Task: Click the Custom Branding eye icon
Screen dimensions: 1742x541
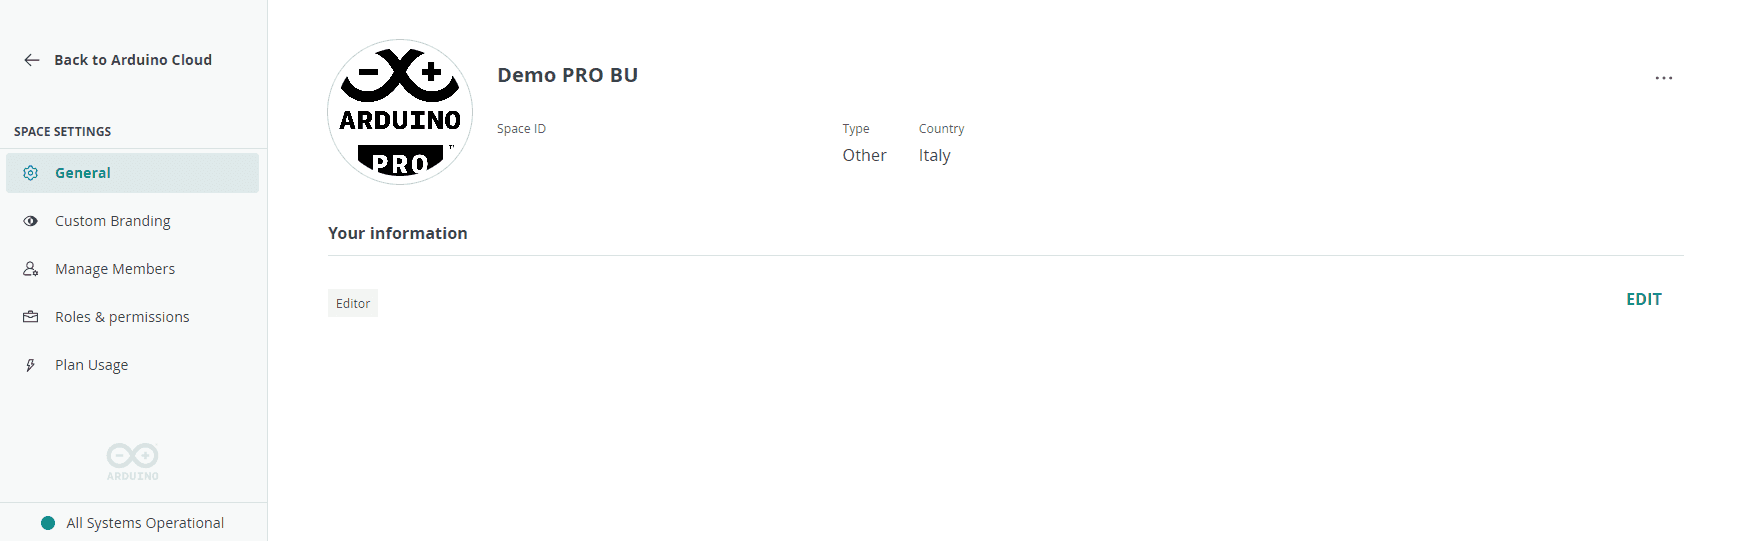Action: coord(31,221)
